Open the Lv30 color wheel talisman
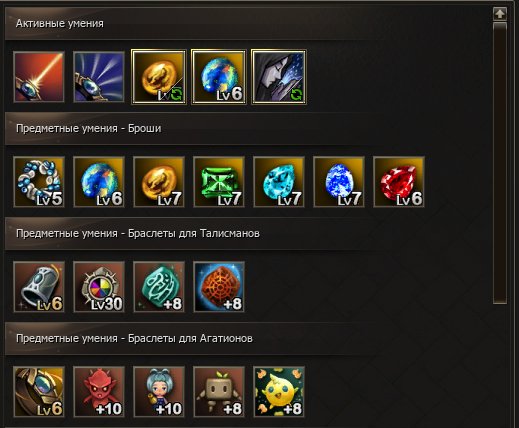 [99, 287]
